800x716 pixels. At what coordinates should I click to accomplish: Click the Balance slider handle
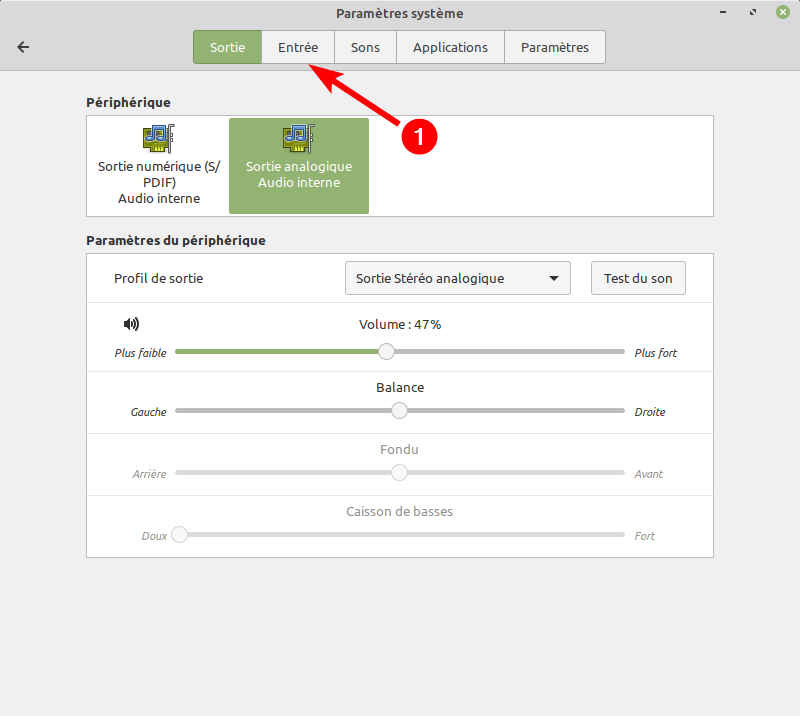(399, 410)
